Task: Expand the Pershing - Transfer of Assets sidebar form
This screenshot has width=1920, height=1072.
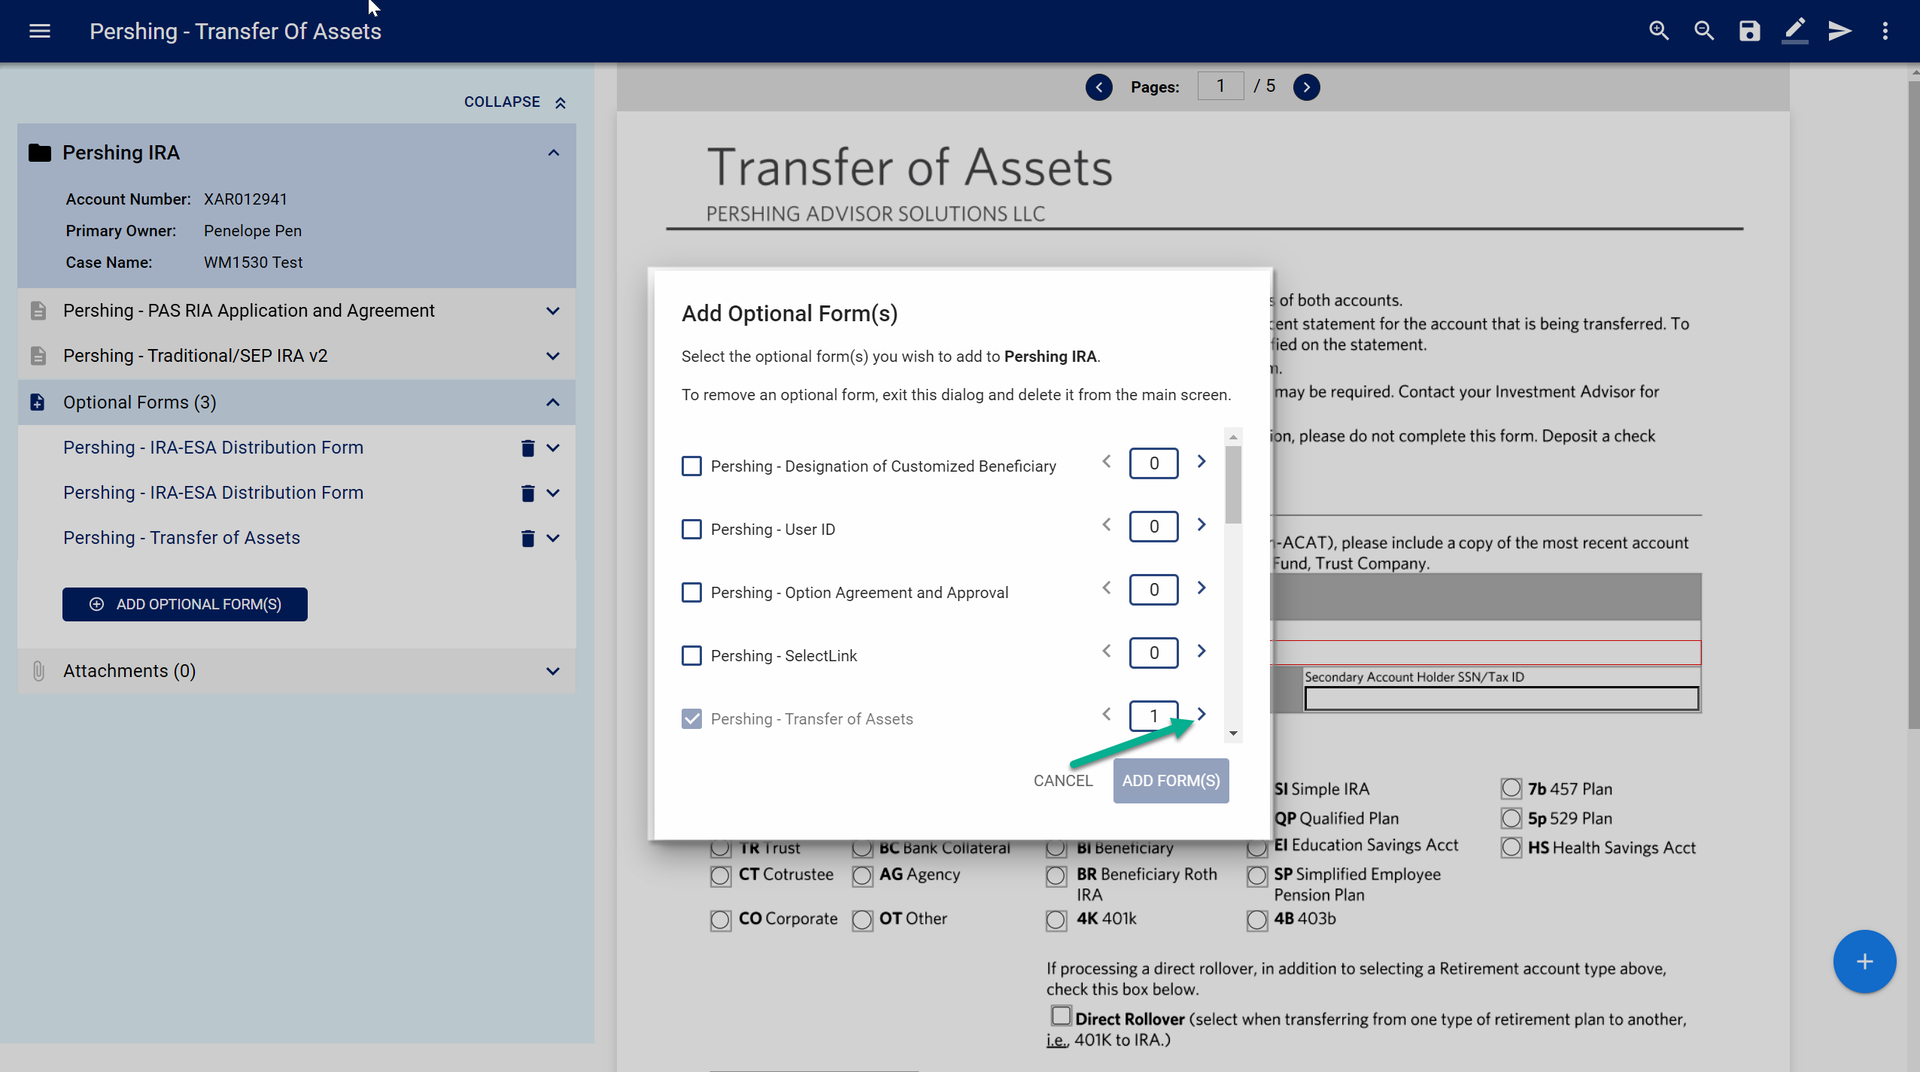Action: 553,538
